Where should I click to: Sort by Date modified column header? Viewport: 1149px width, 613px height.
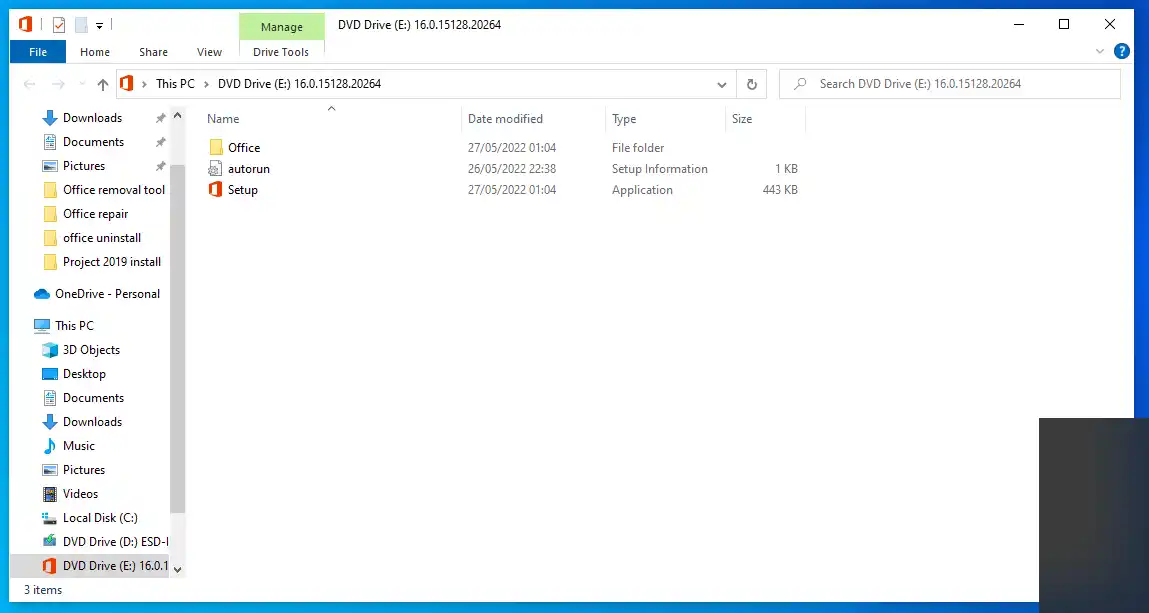point(505,119)
